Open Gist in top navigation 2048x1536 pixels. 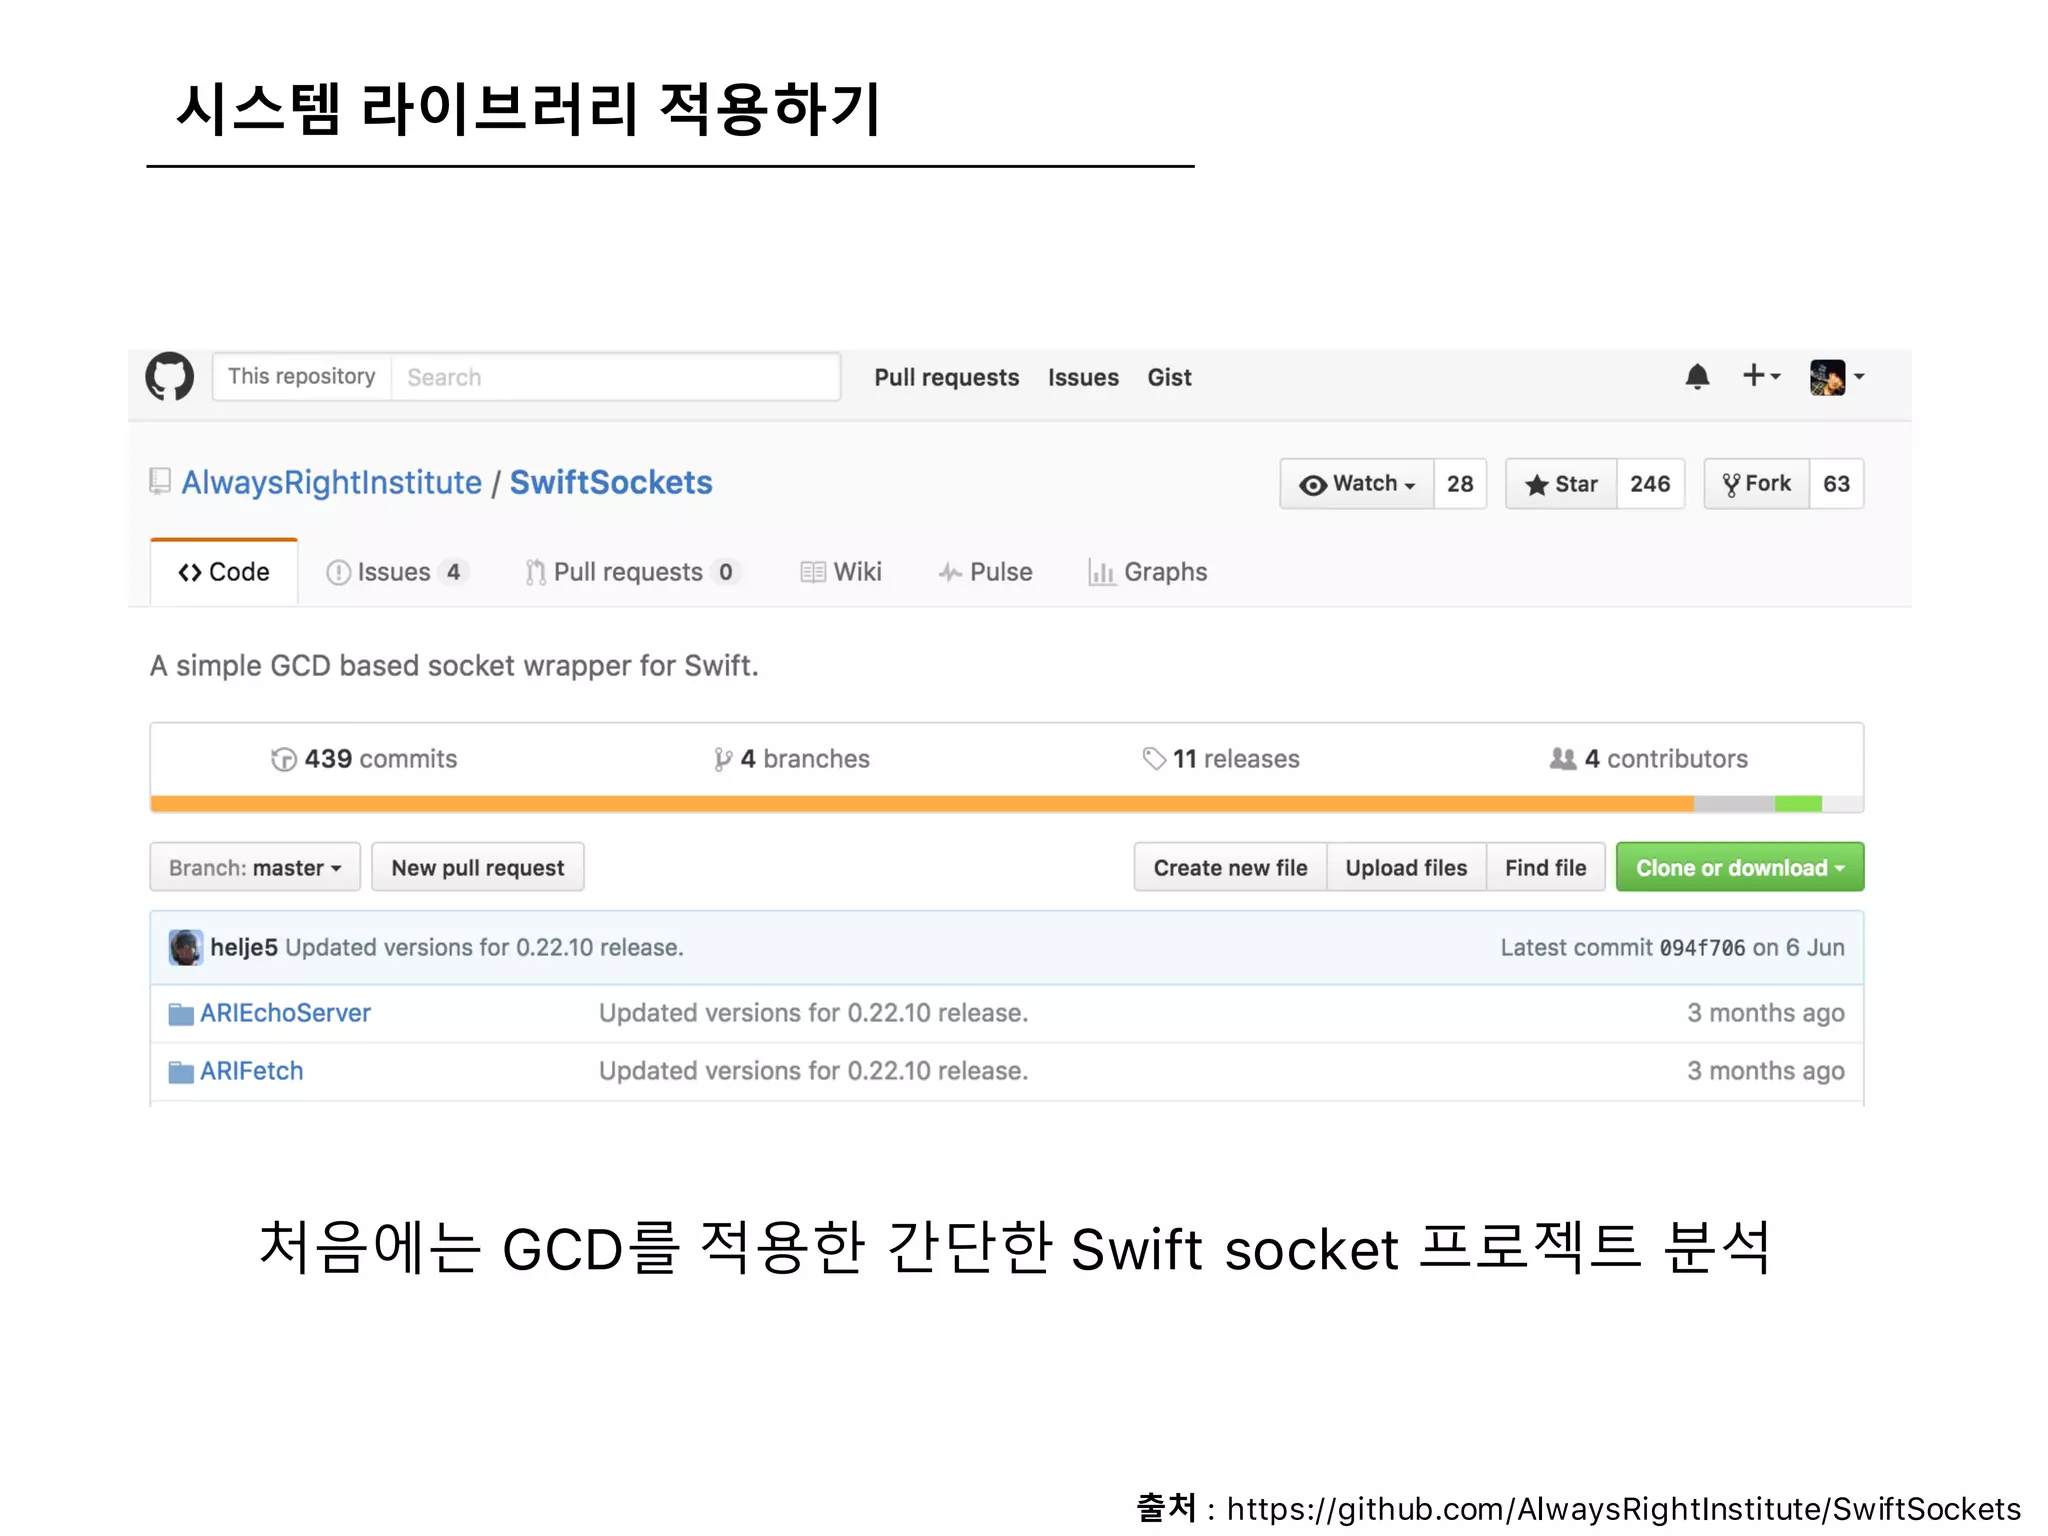[x=1169, y=378]
